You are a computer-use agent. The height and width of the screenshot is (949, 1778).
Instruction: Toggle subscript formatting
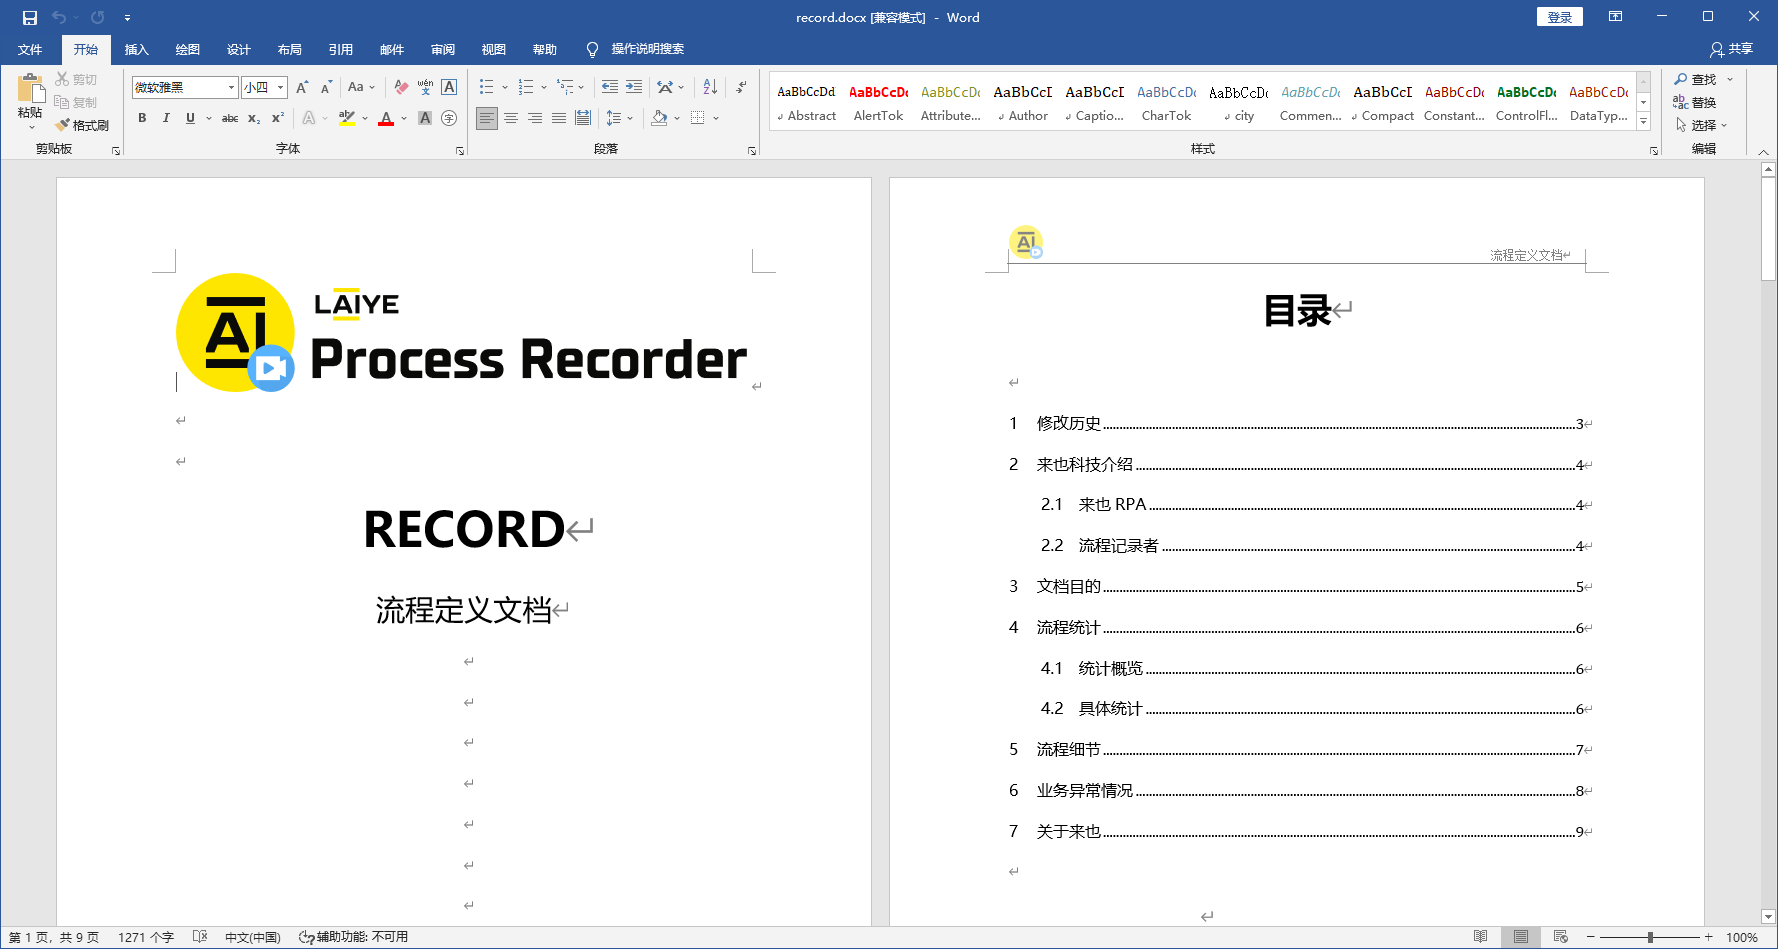[x=254, y=118]
